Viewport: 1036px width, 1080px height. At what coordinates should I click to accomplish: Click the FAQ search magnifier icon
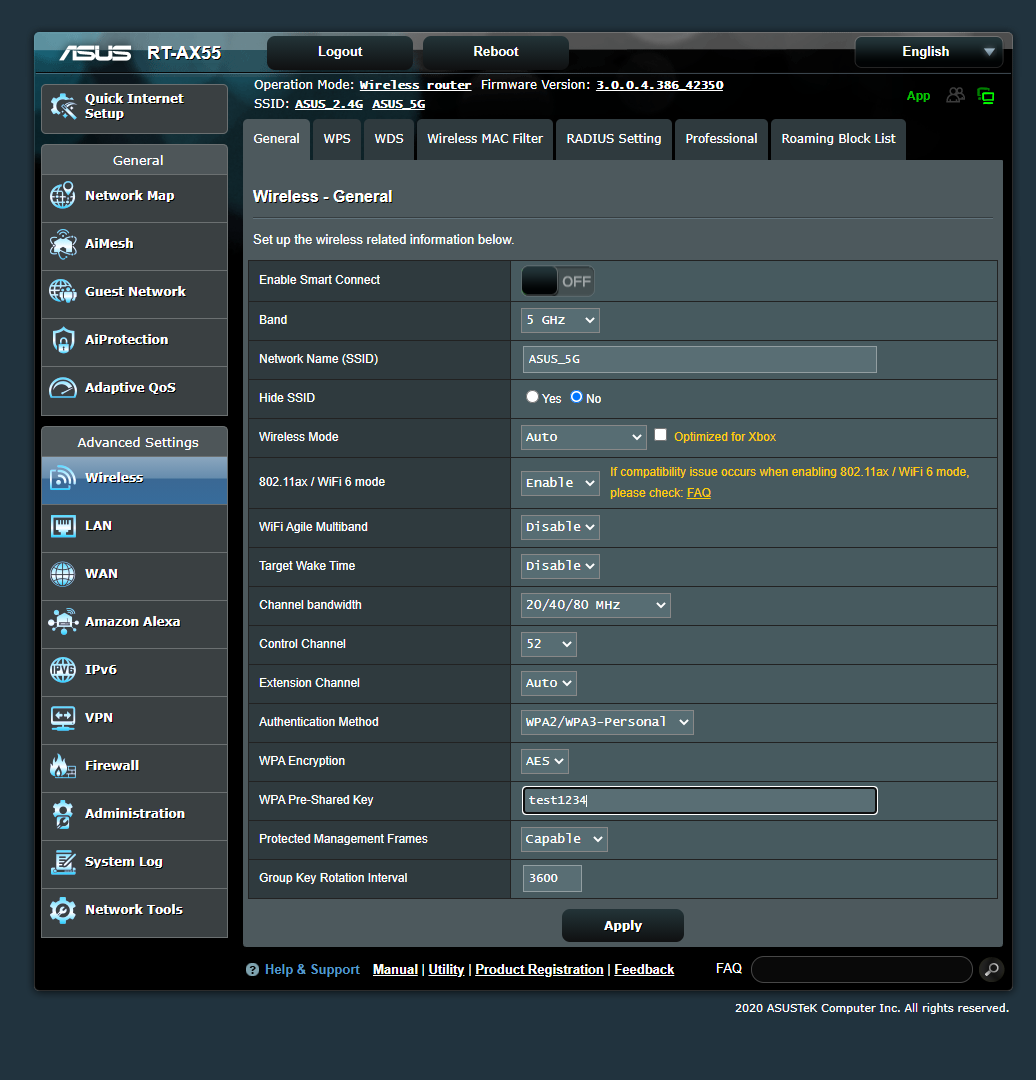tap(991, 969)
